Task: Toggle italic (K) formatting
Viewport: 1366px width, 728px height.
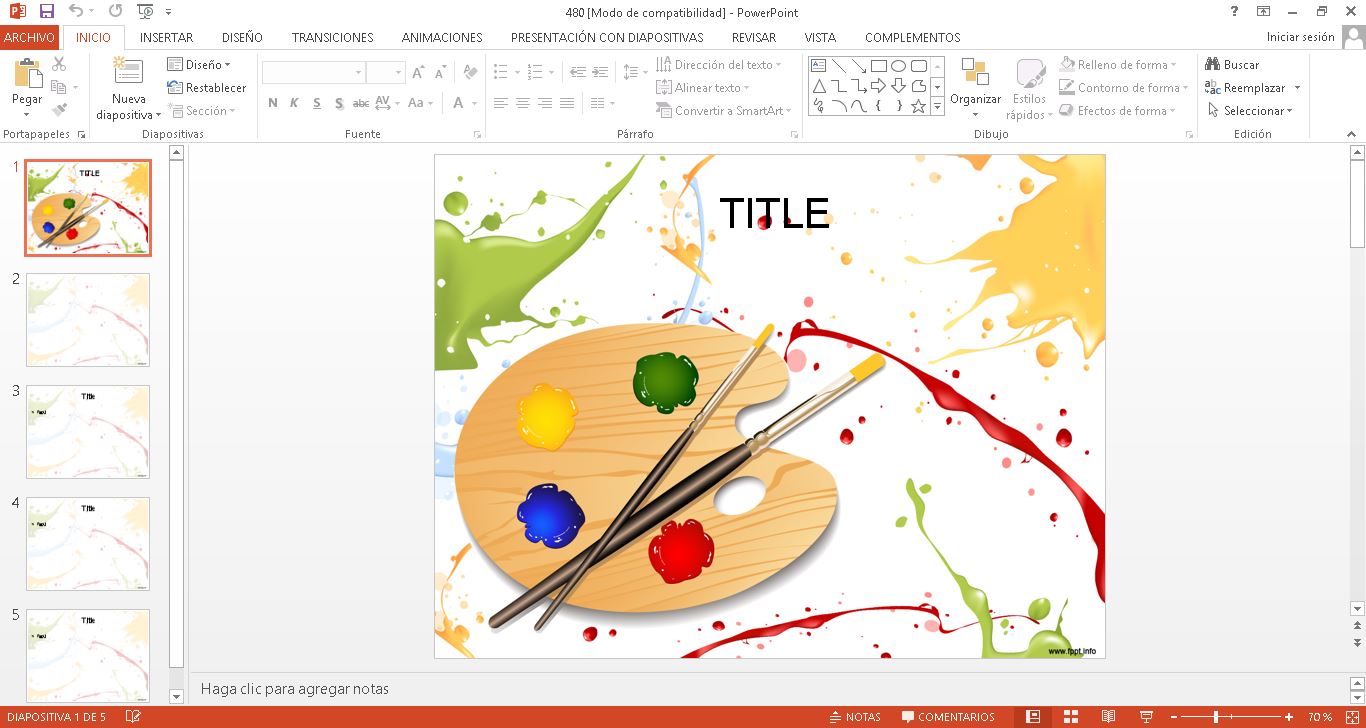Action: [x=295, y=103]
